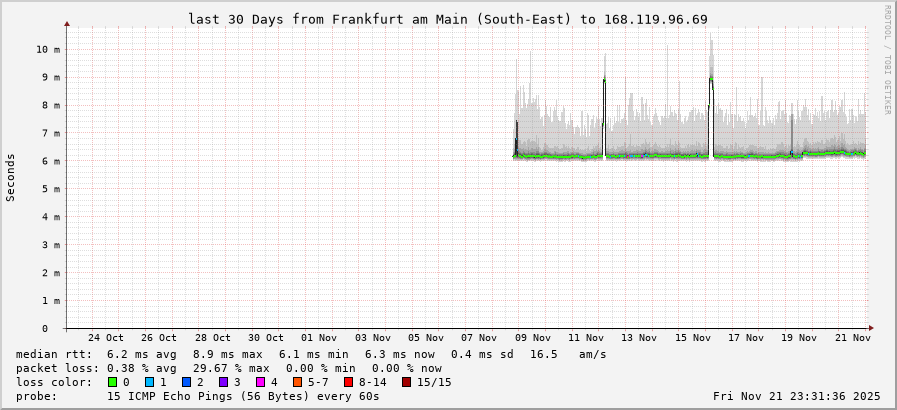Click the 21 Nov date label
This screenshot has height=410, width=897.
pos(854,338)
